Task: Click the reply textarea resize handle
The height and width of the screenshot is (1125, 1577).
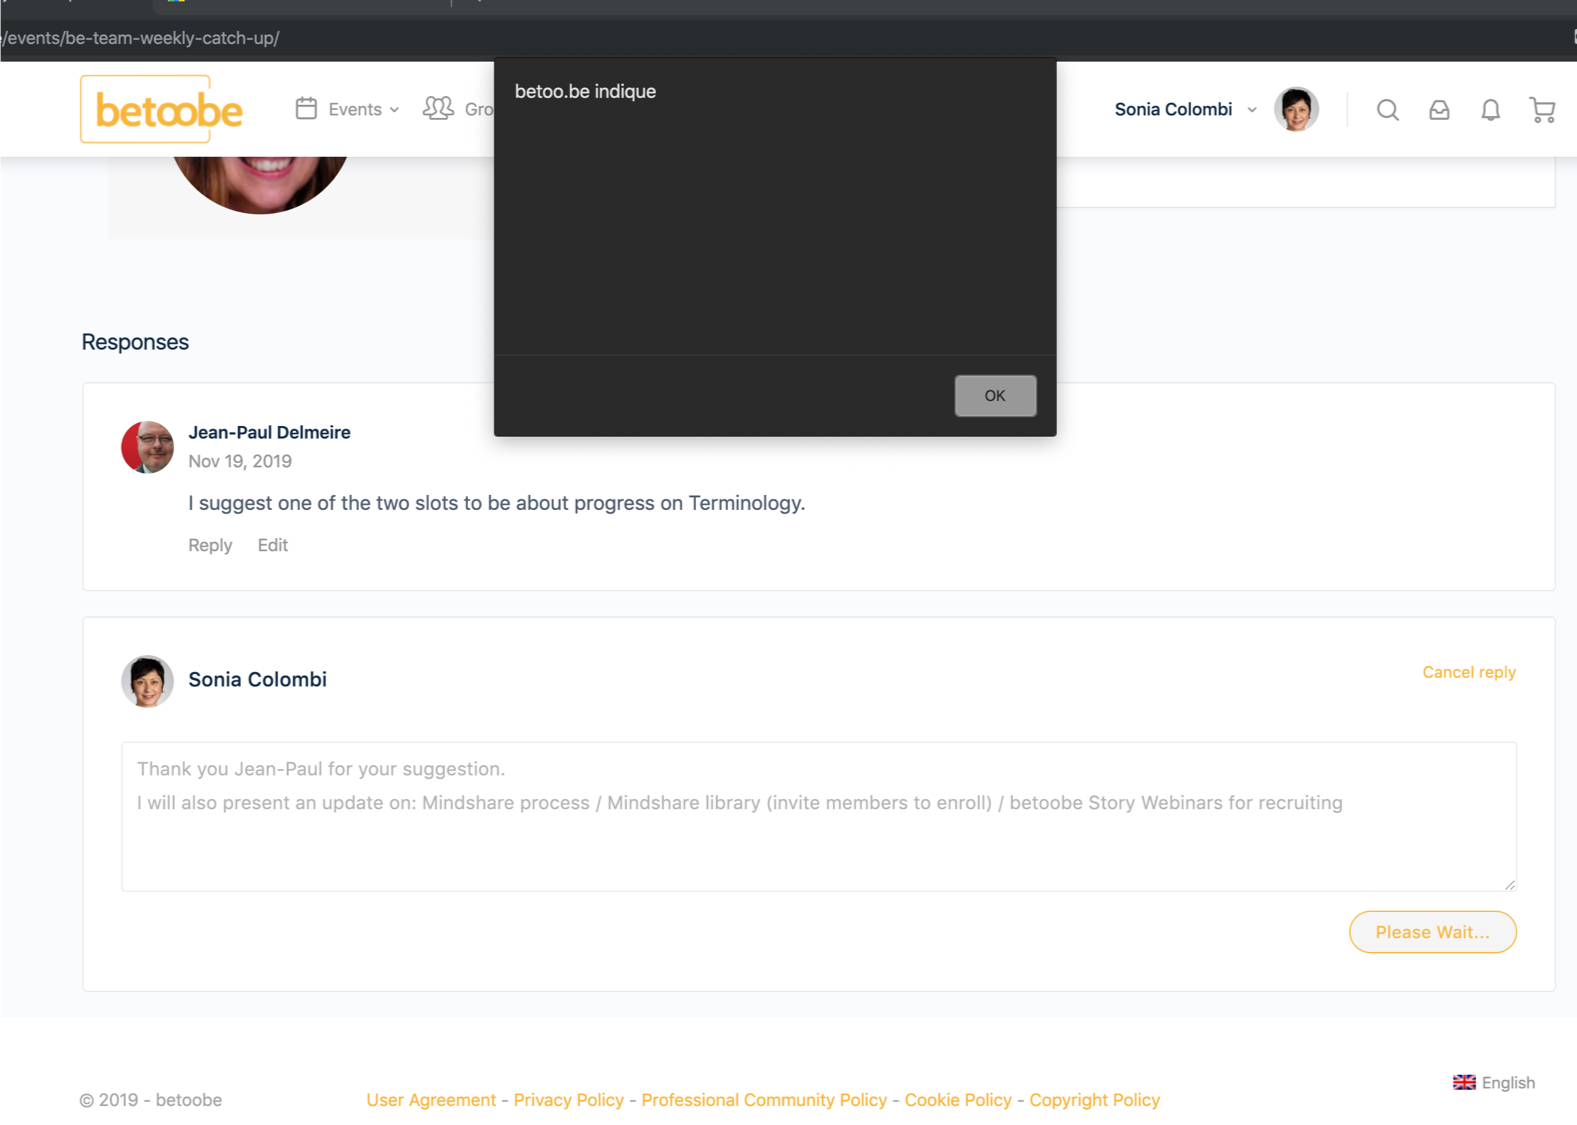Action: pyautogui.click(x=1509, y=883)
